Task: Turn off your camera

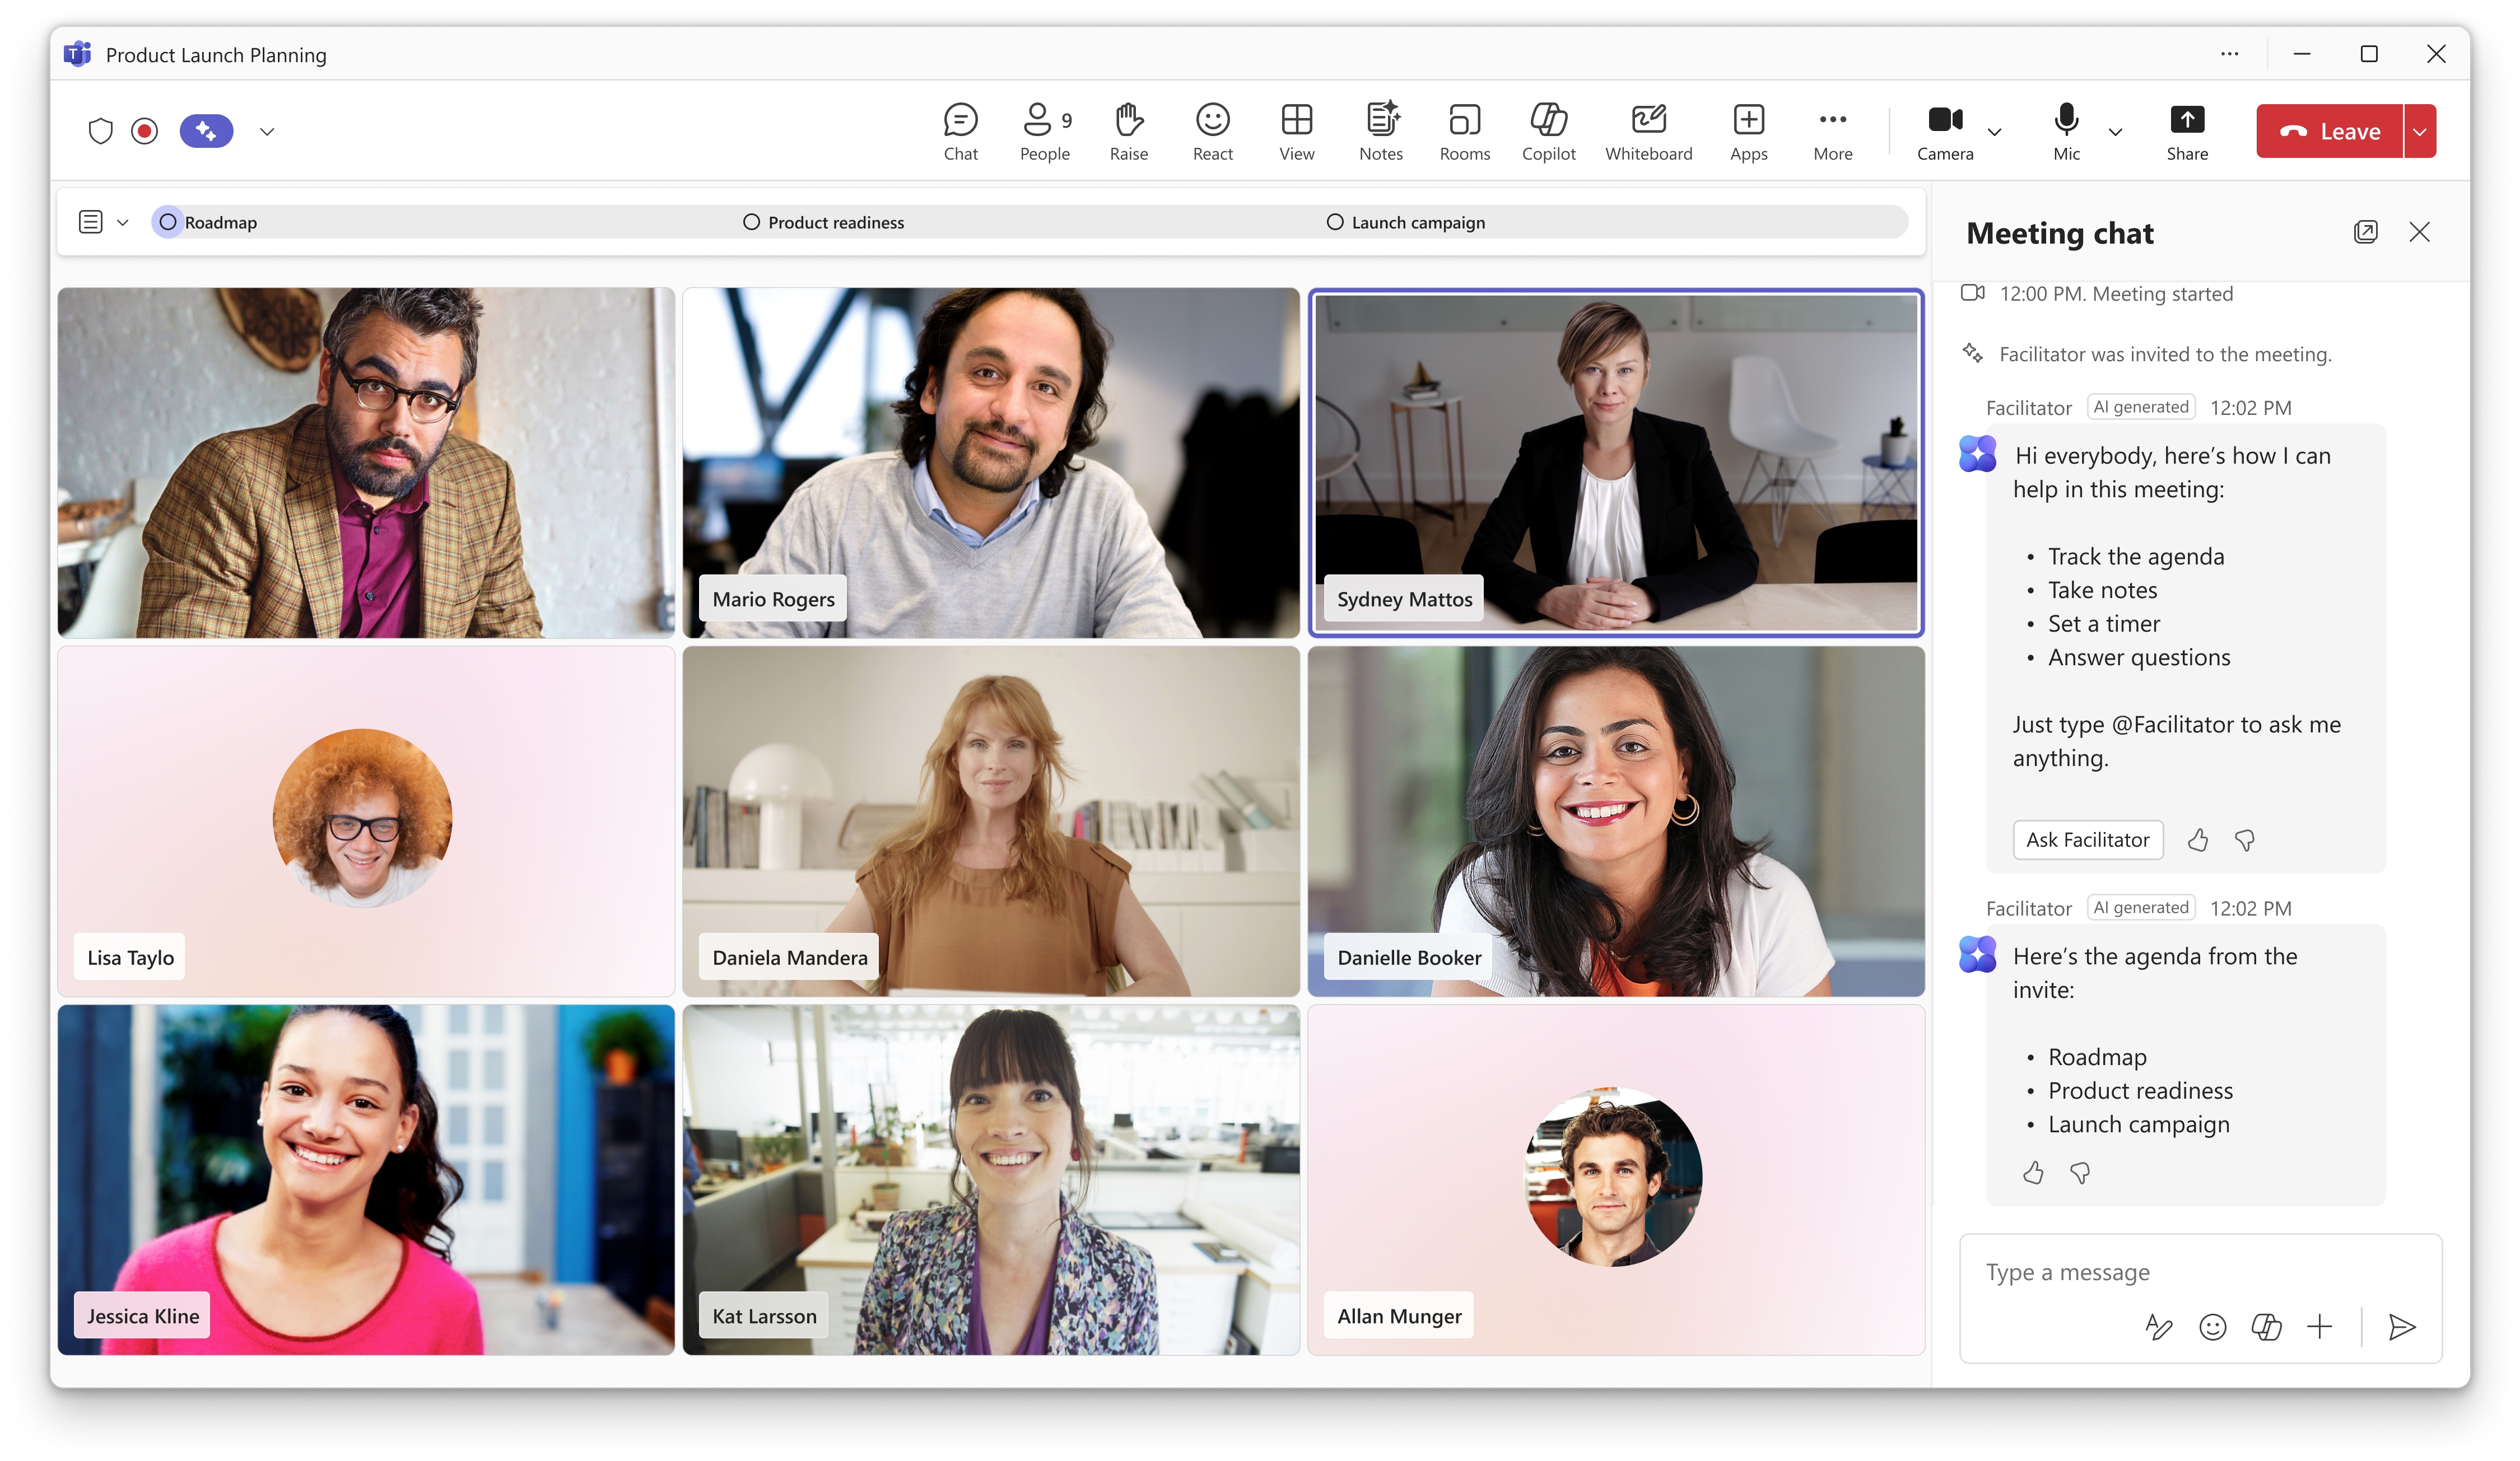Action: (x=1944, y=130)
